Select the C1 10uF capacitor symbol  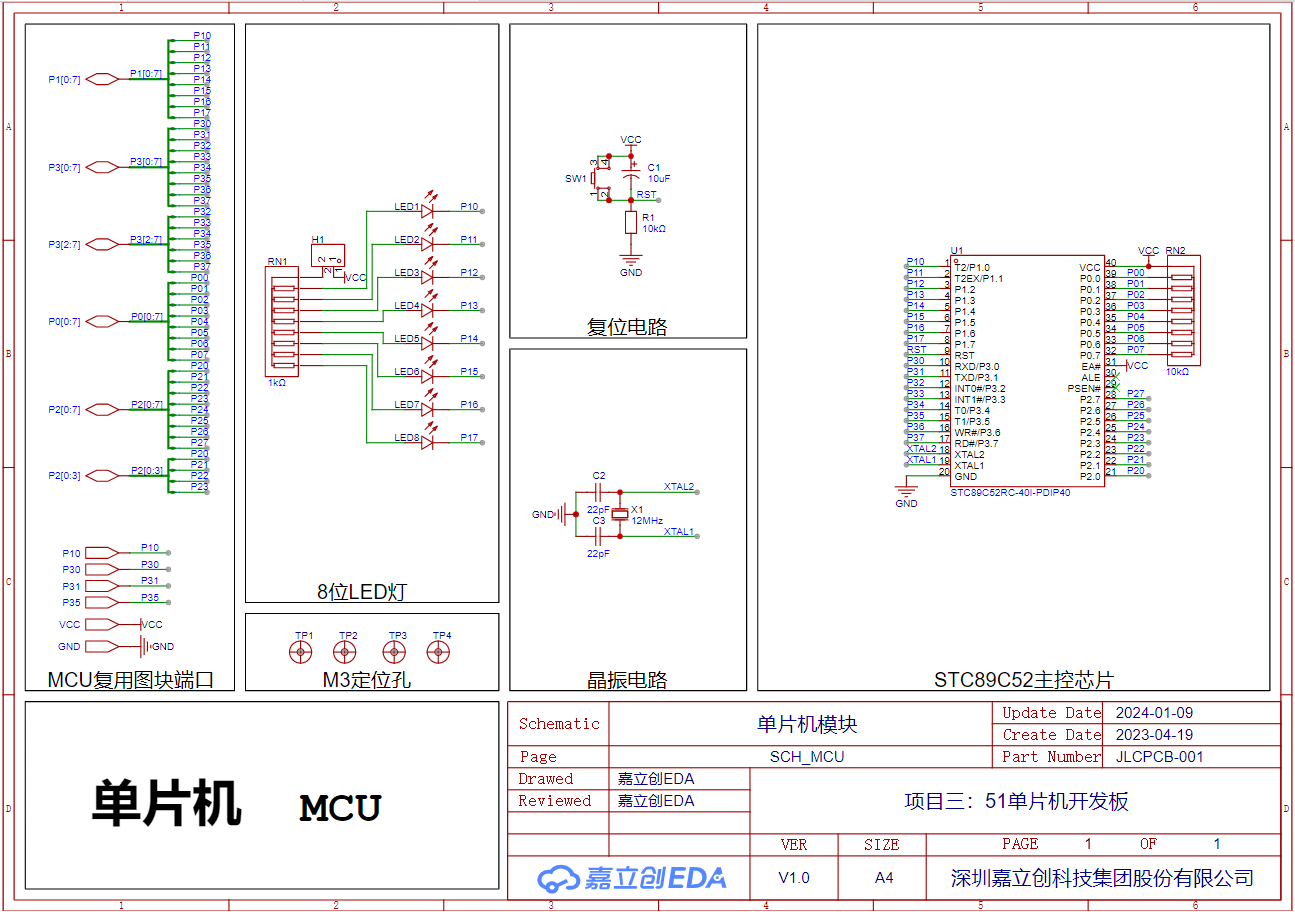[x=631, y=175]
